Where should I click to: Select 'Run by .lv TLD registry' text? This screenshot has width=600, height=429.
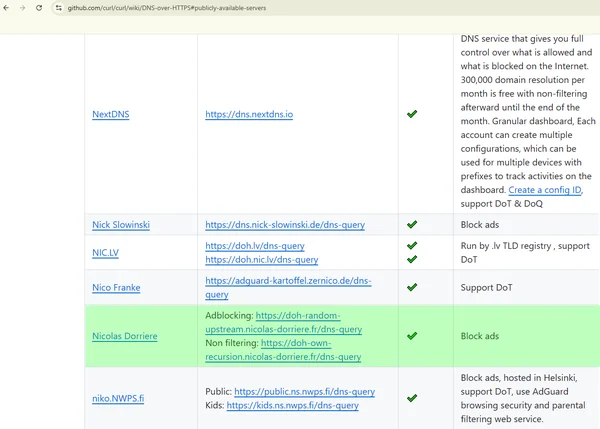[506, 246]
